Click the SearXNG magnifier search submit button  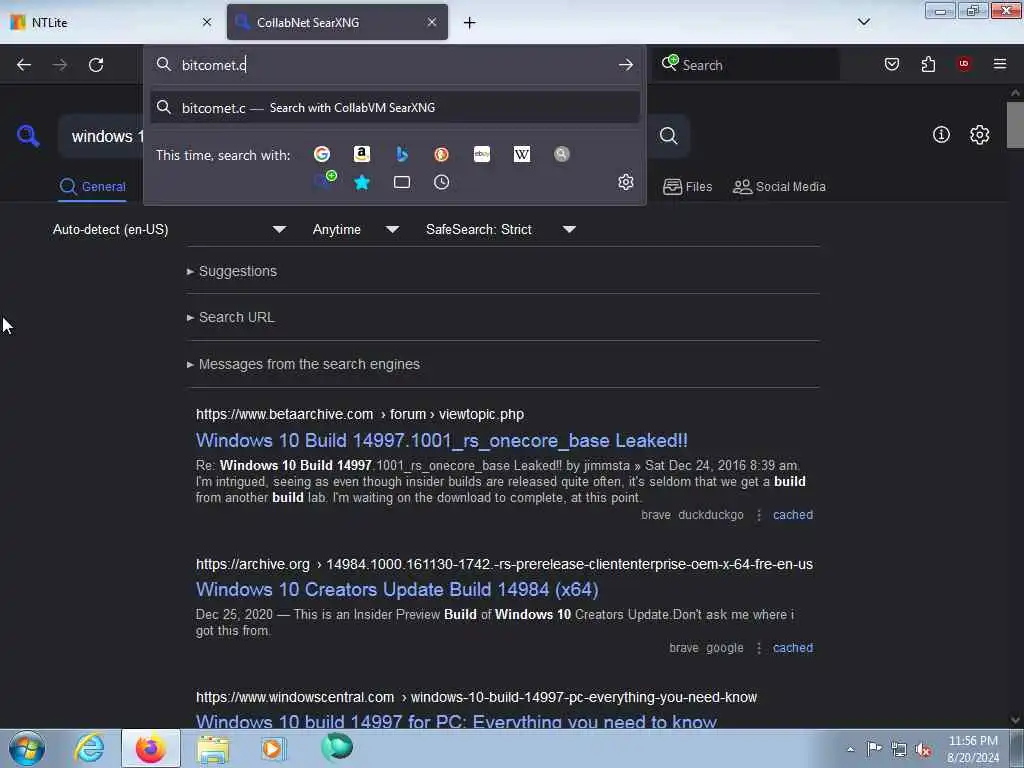pyautogui.click(x=668, y=136)
